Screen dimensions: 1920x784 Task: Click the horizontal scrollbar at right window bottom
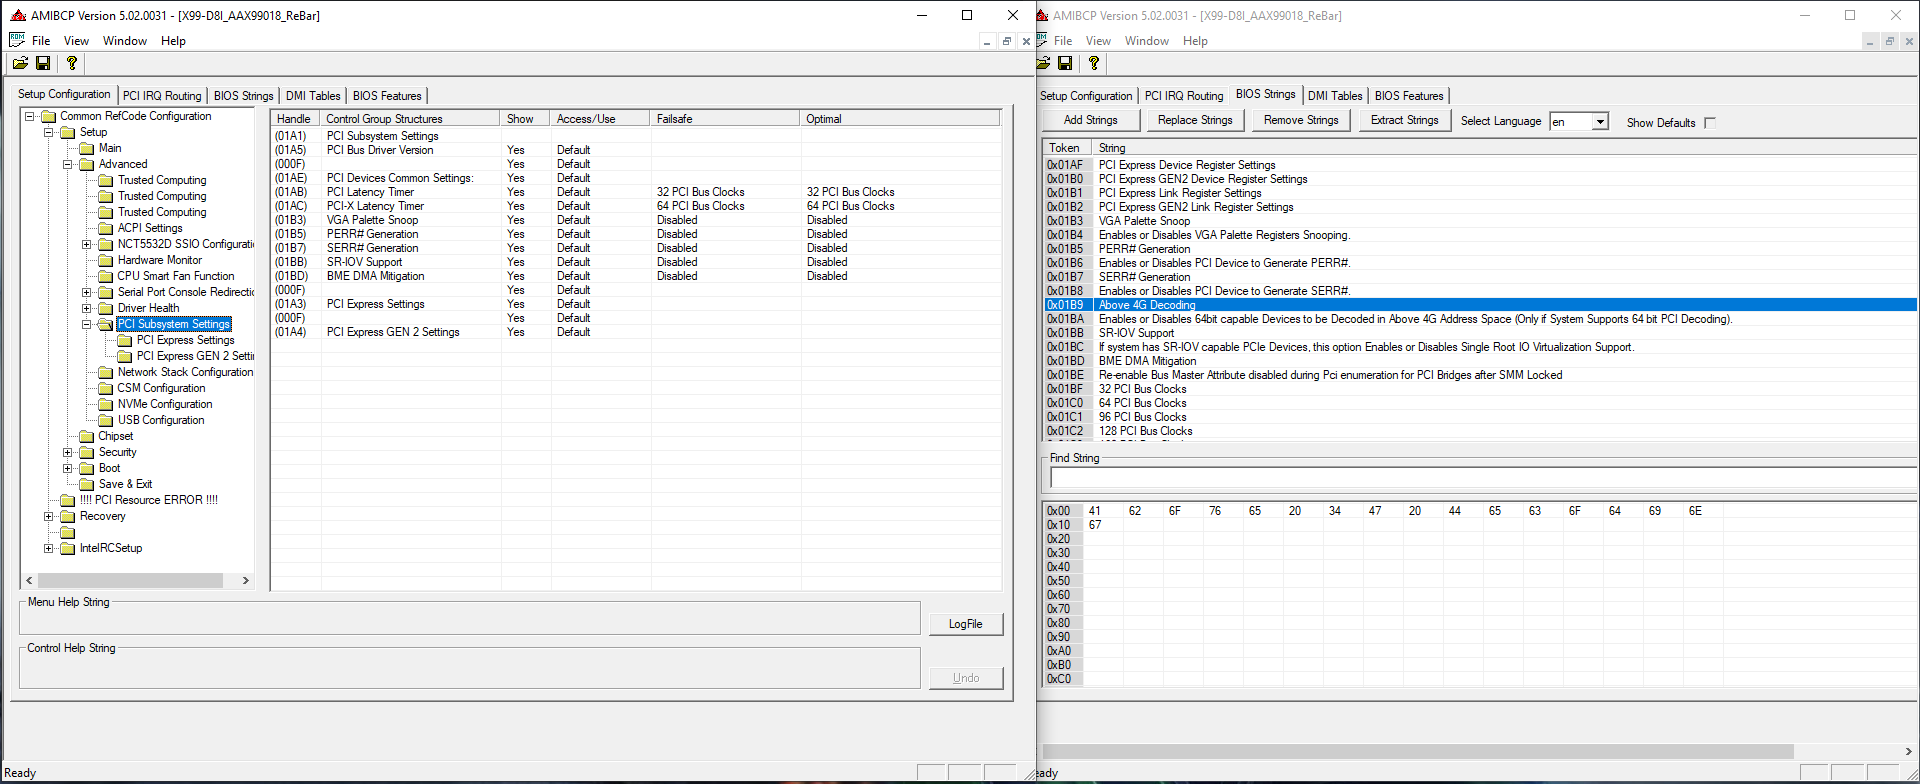tap(1418, 751)
